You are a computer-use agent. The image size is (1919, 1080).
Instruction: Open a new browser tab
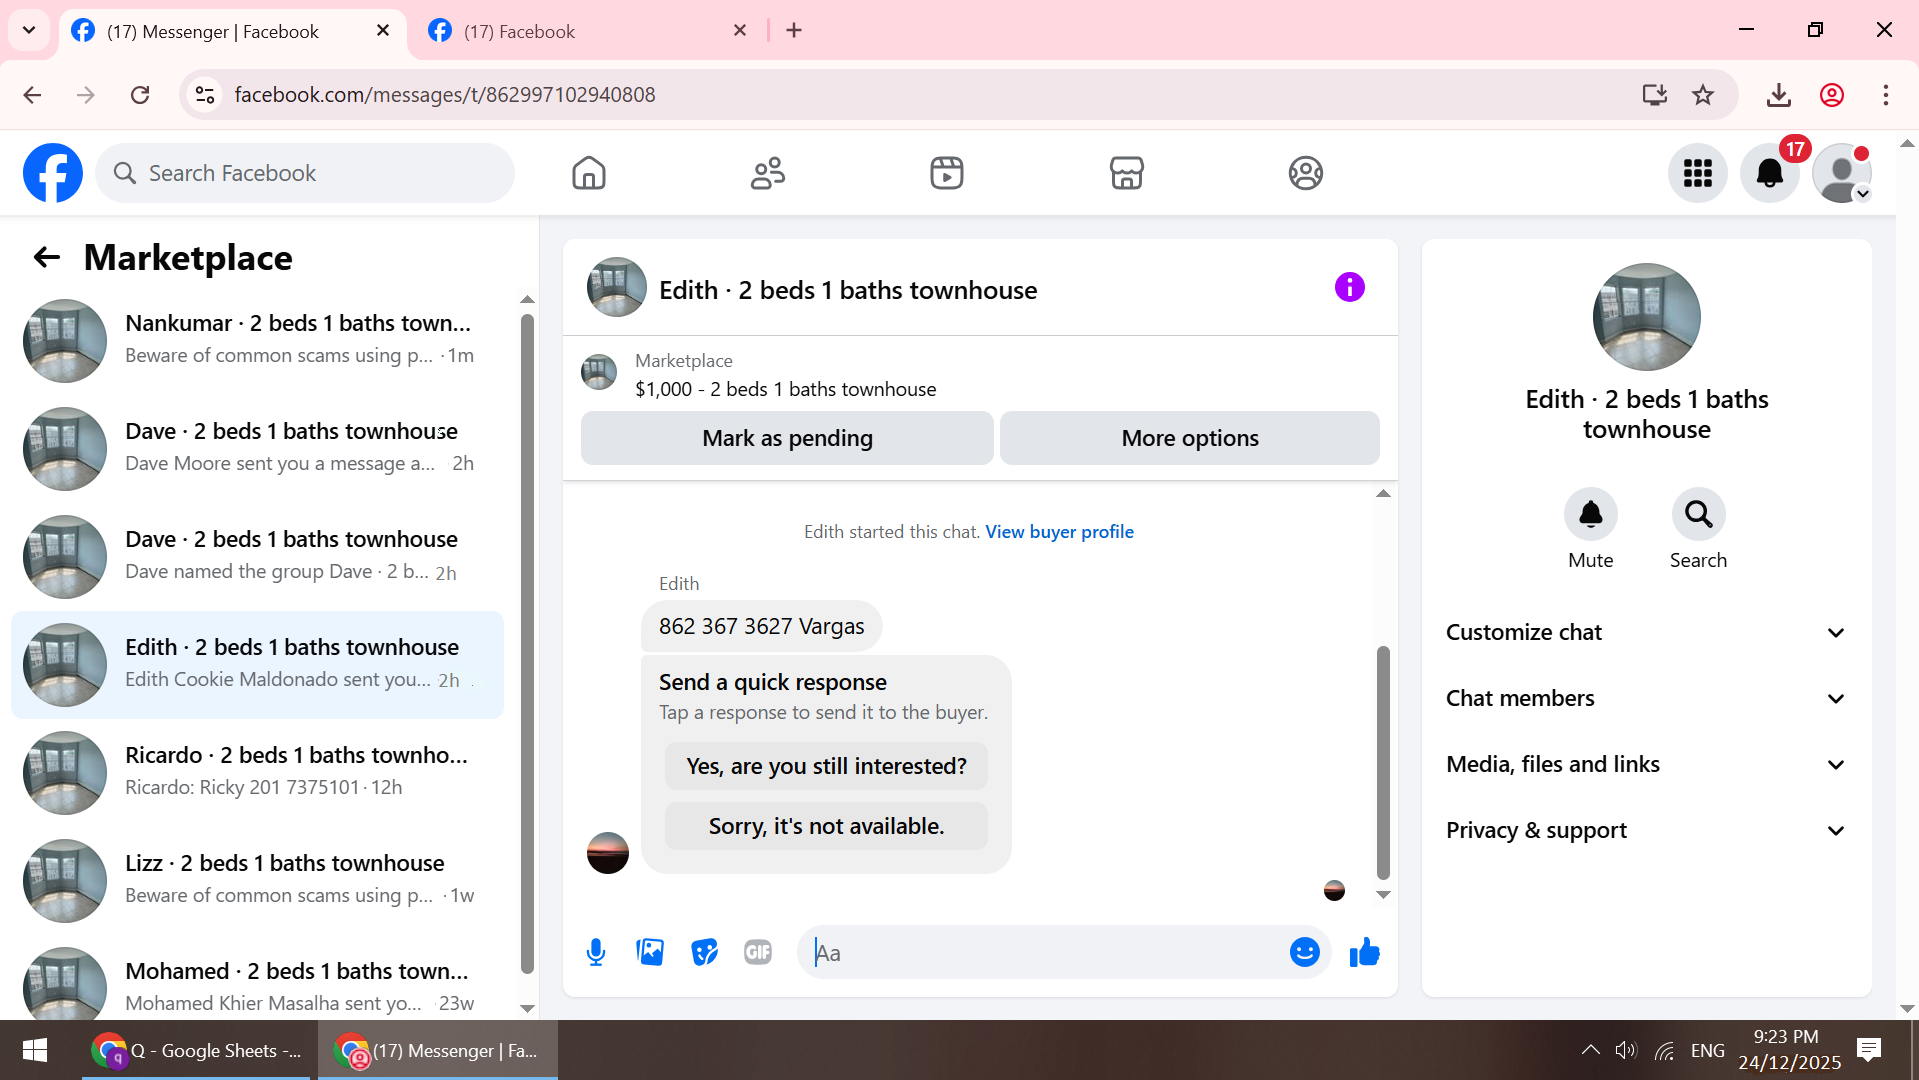(794, 31)
